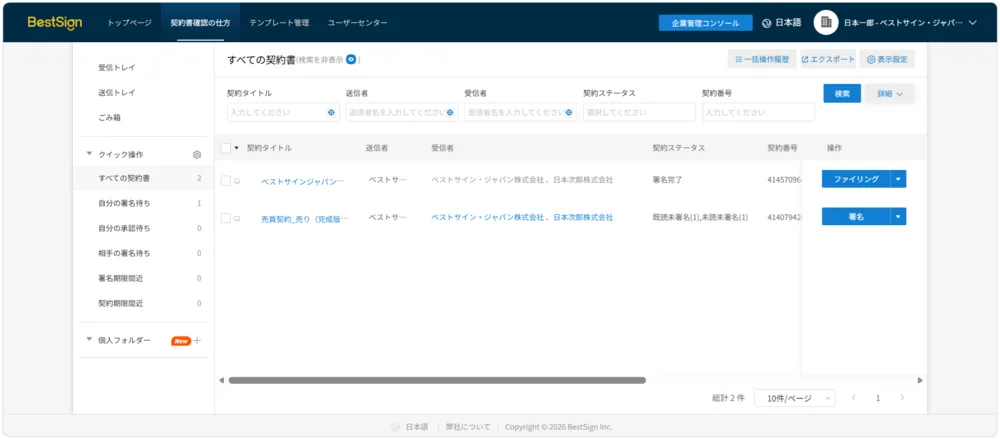Image resolution: width=1000 pixels, height=439 pixels.
Task: Click the 検索 search button
Action: point(842,94)
